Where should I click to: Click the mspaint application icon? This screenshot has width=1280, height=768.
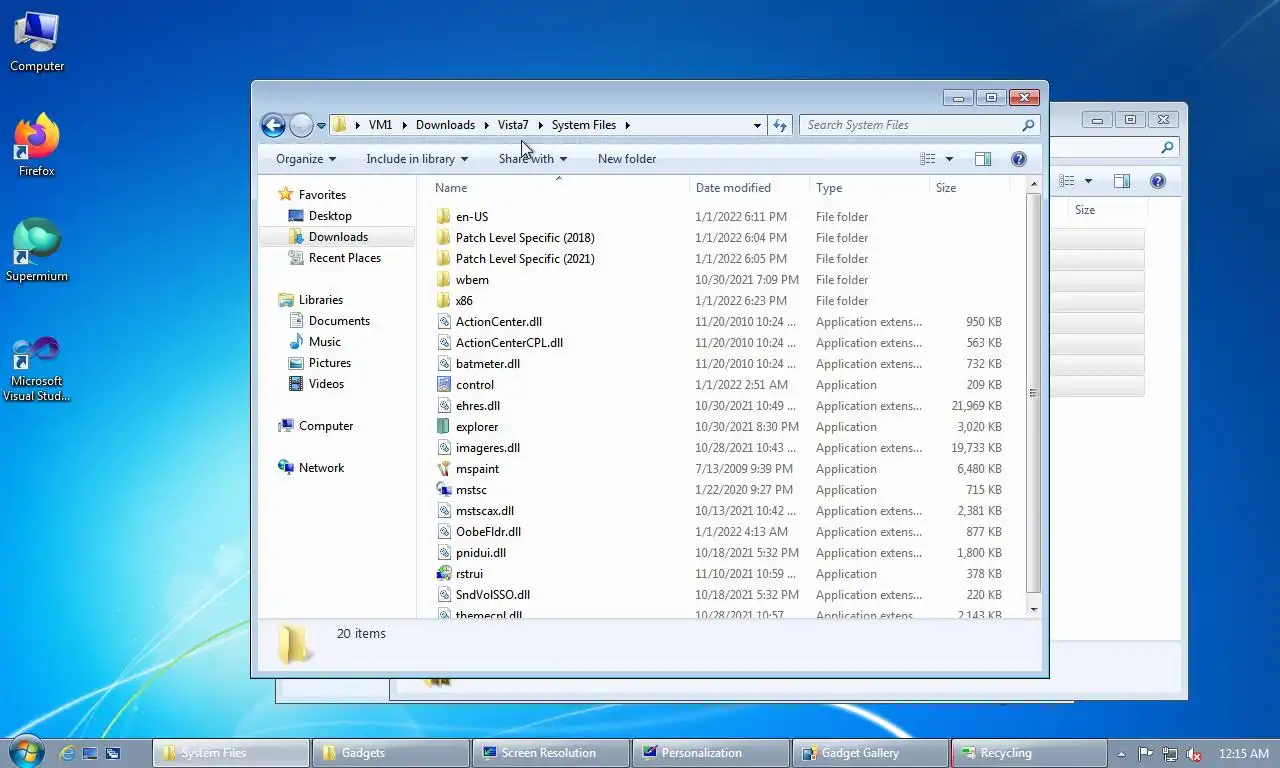pos(445,469)
